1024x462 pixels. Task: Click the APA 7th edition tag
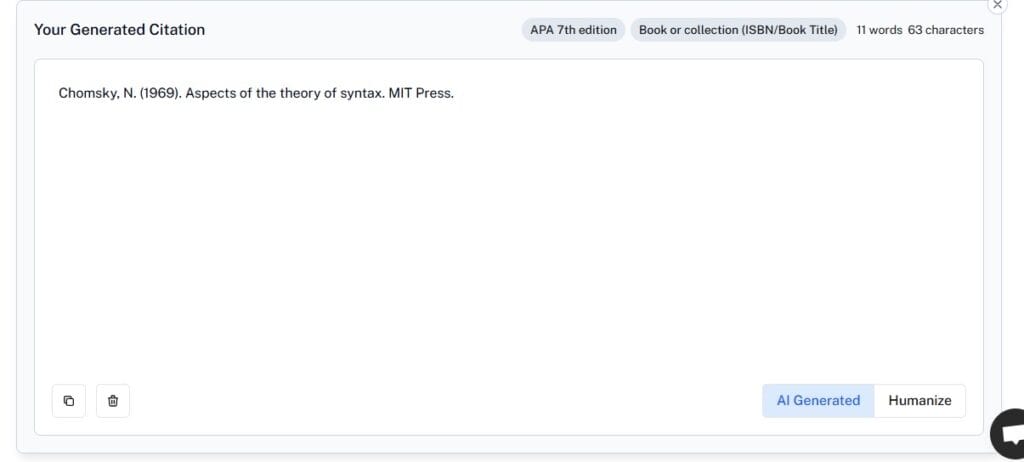tap(573, 30)
